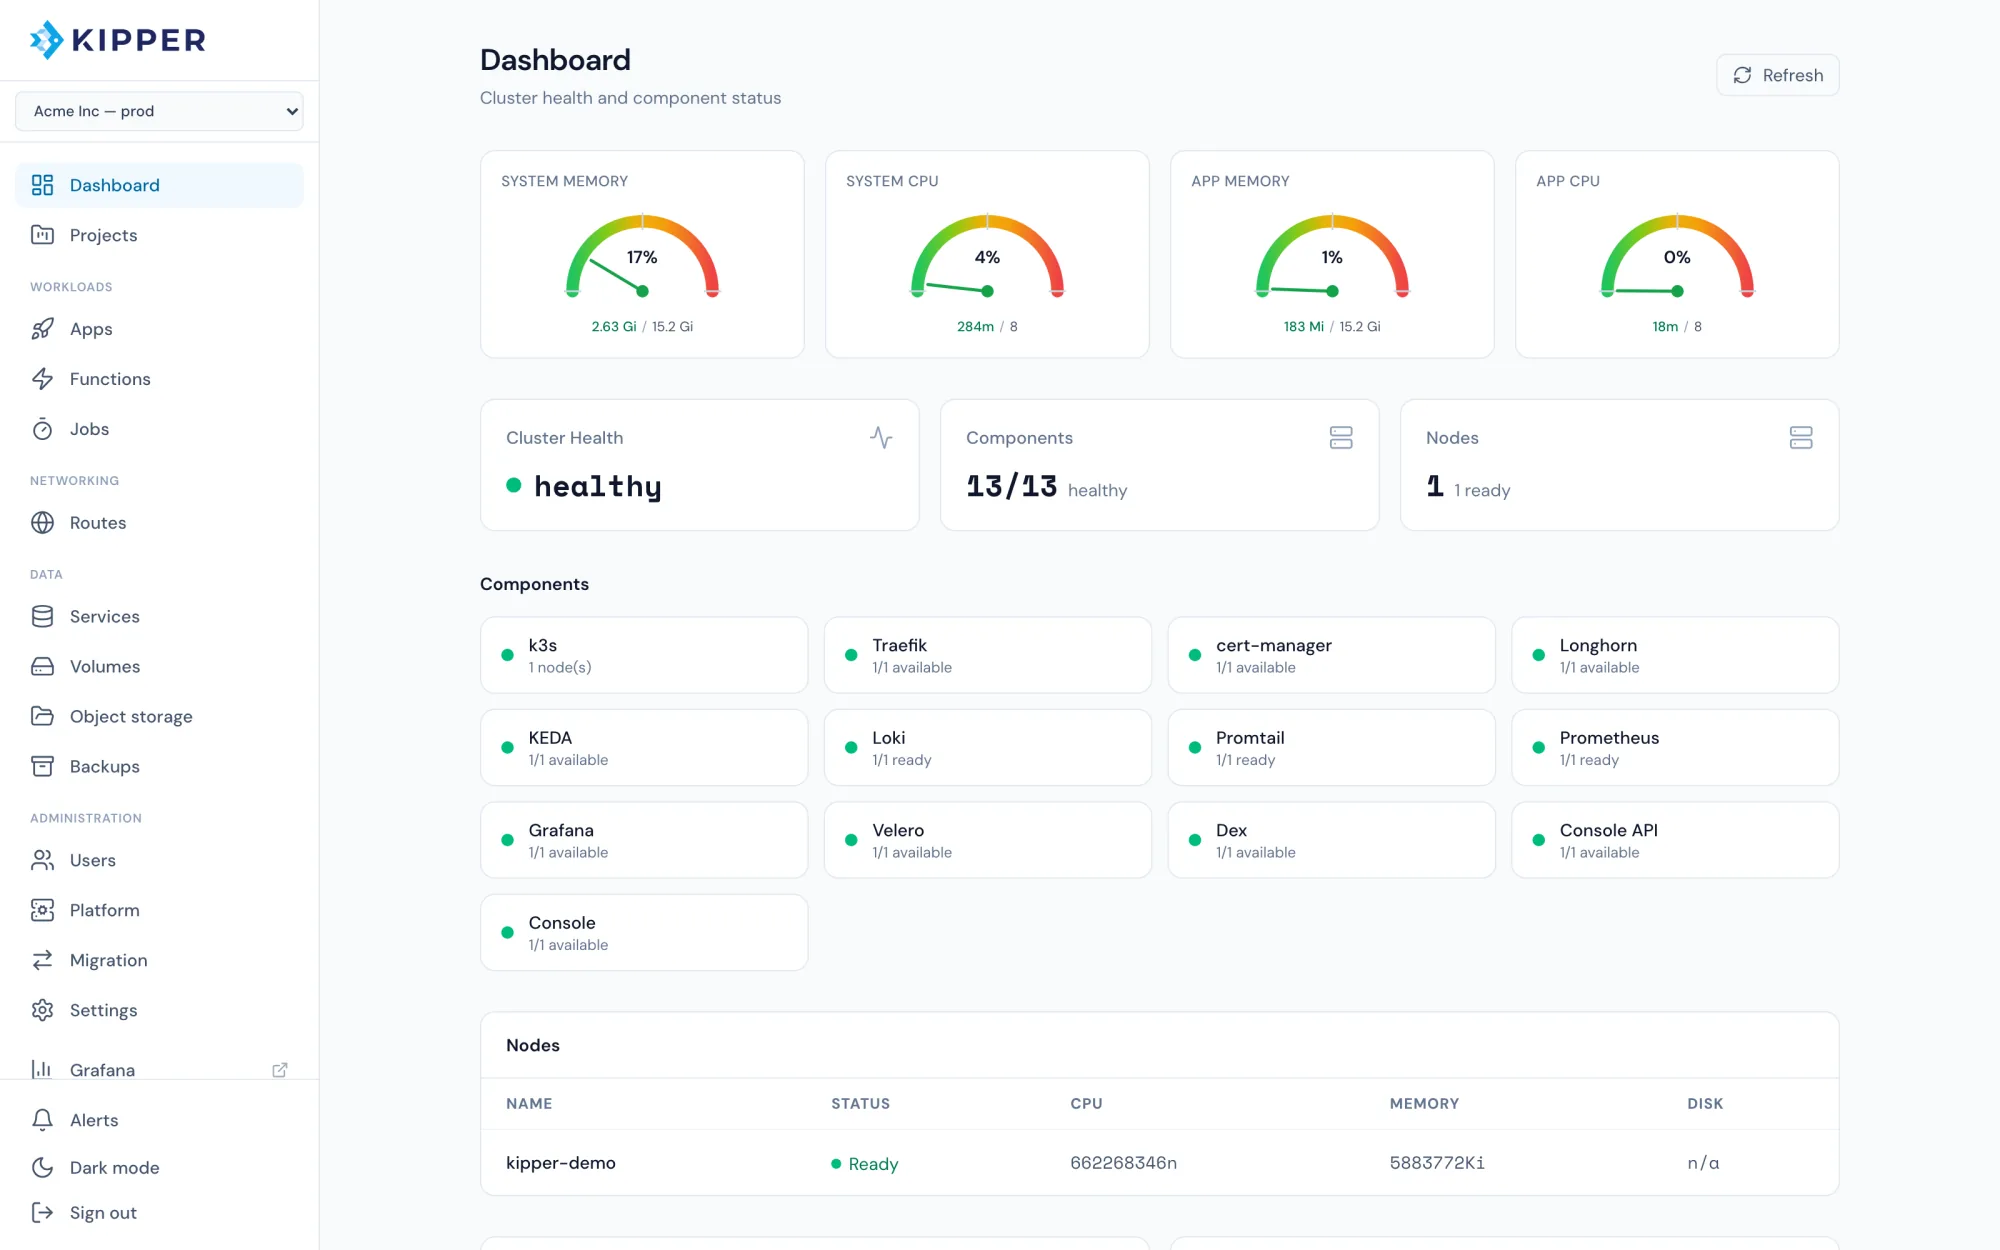Click the 5883772Ki memory value
The width and height of the screenshot is (2000, 1250).
pyautogui.click(x=1437, y=1163)
